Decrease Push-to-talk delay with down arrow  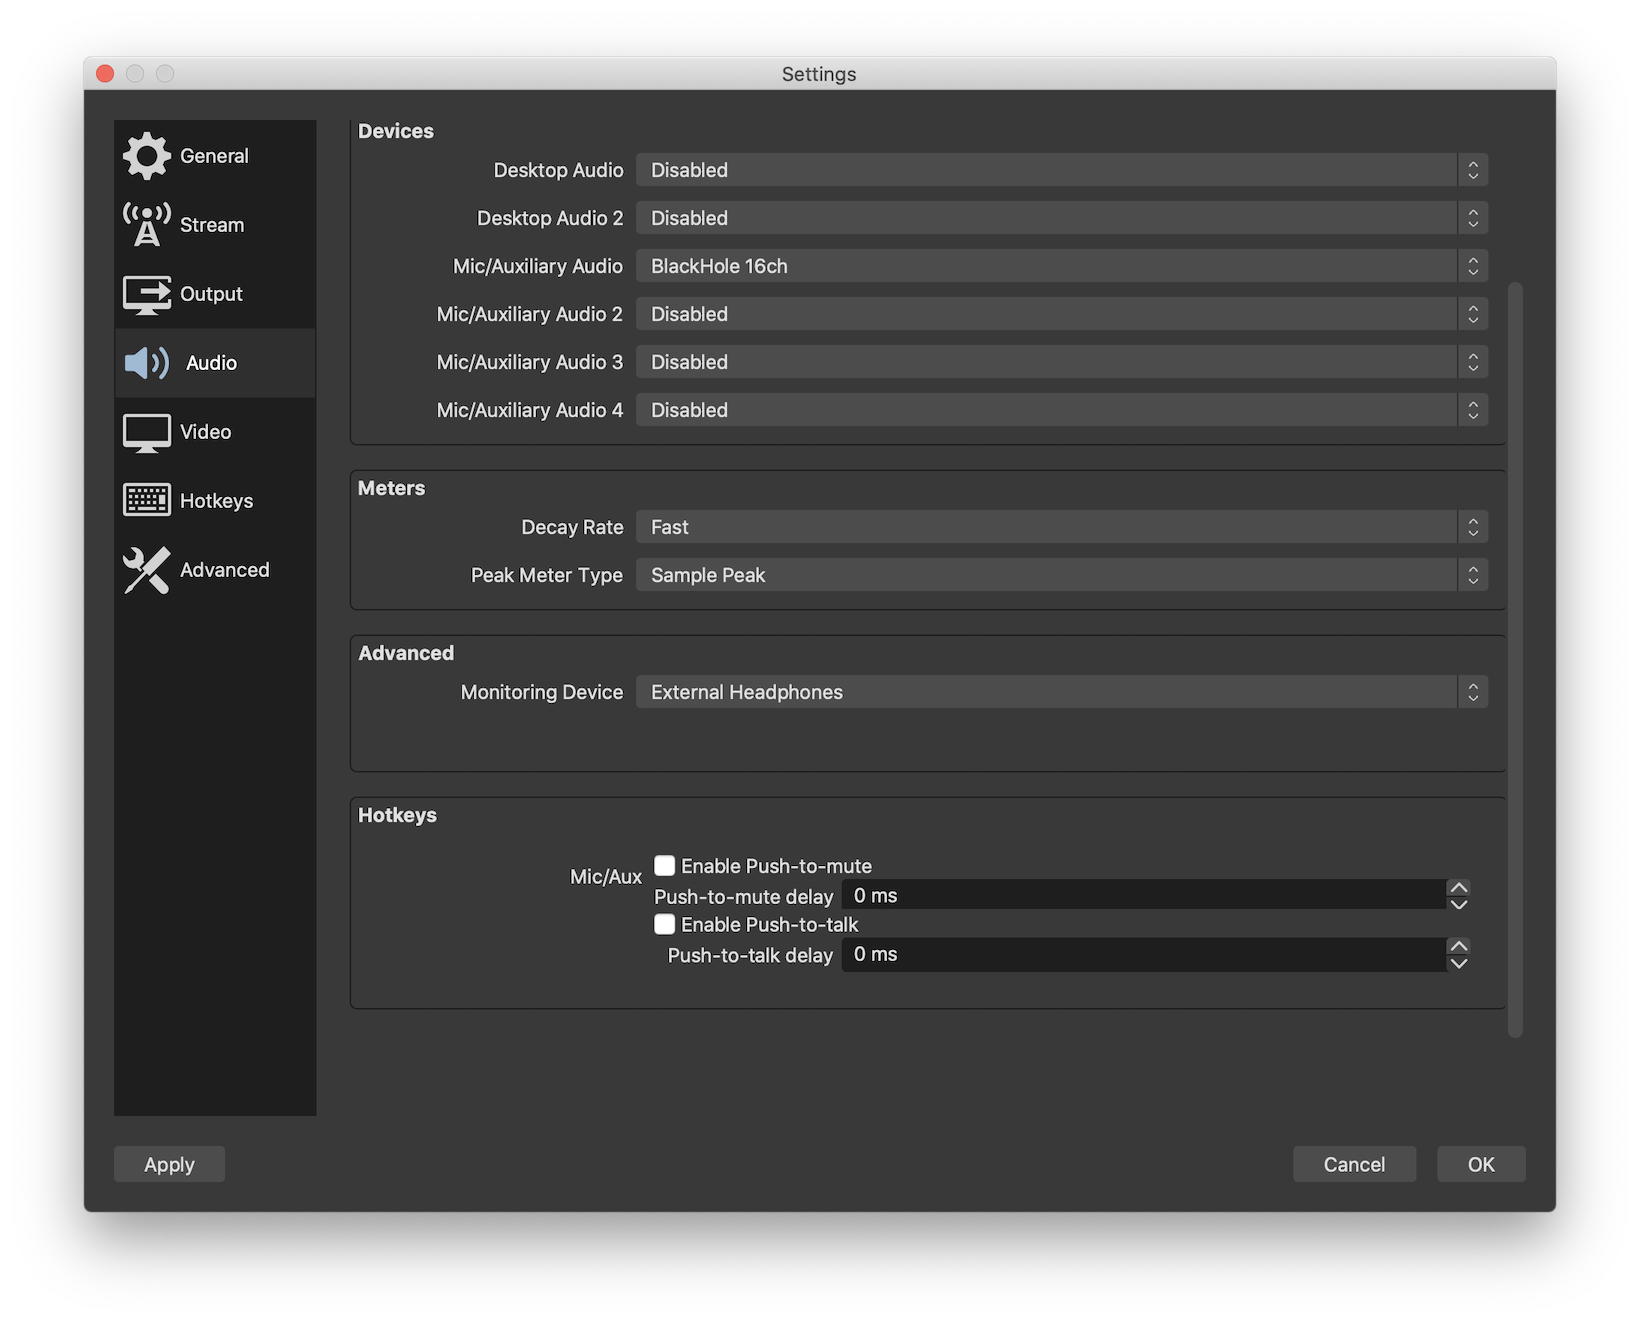click(1459, 963)
